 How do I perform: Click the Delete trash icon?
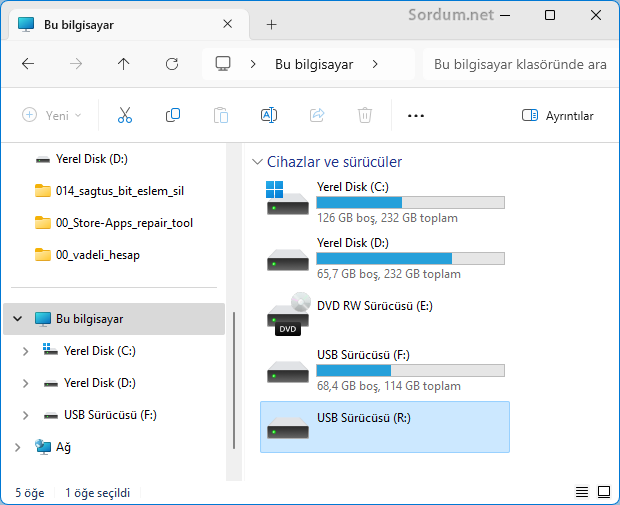(x=365, y=115)
